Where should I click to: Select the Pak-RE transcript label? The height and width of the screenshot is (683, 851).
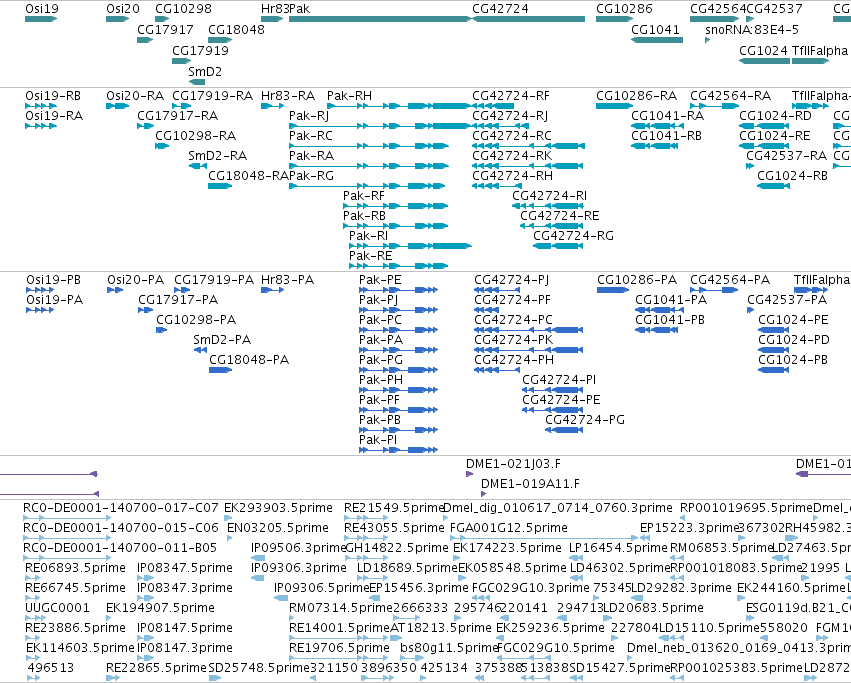[370, 256]
